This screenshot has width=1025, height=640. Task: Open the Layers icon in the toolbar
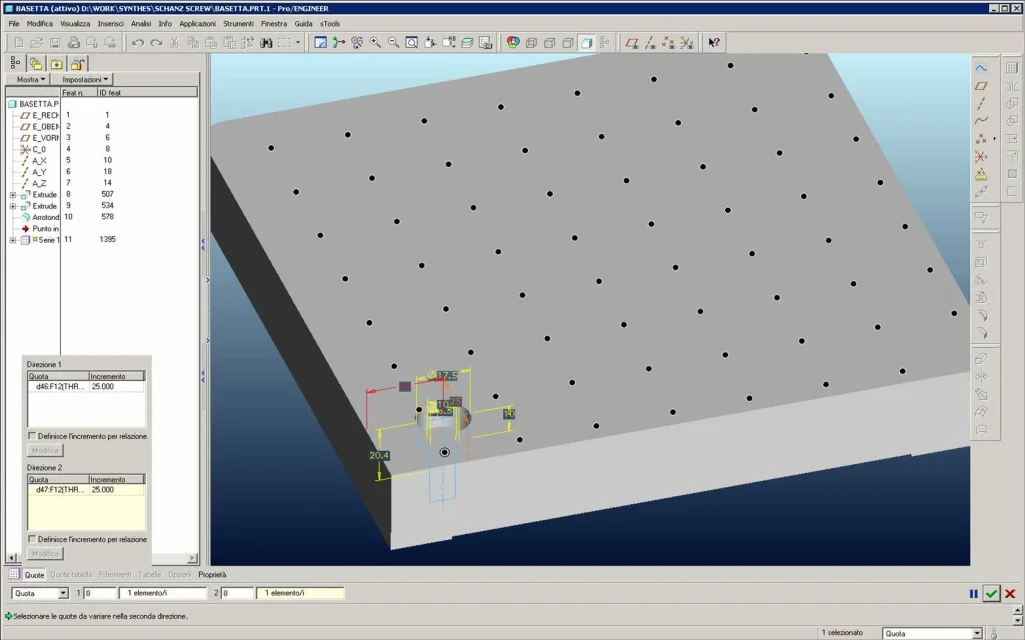pos(467,43)
